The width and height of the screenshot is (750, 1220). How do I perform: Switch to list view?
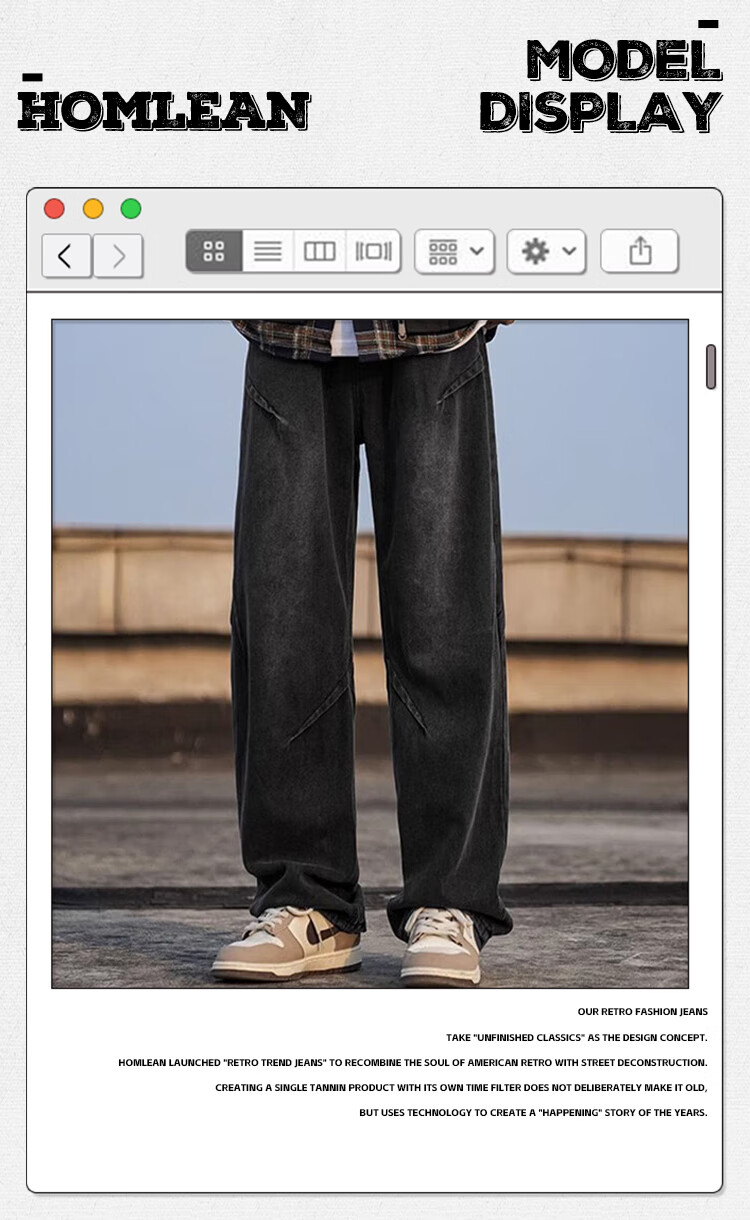[x=267, y=251]
